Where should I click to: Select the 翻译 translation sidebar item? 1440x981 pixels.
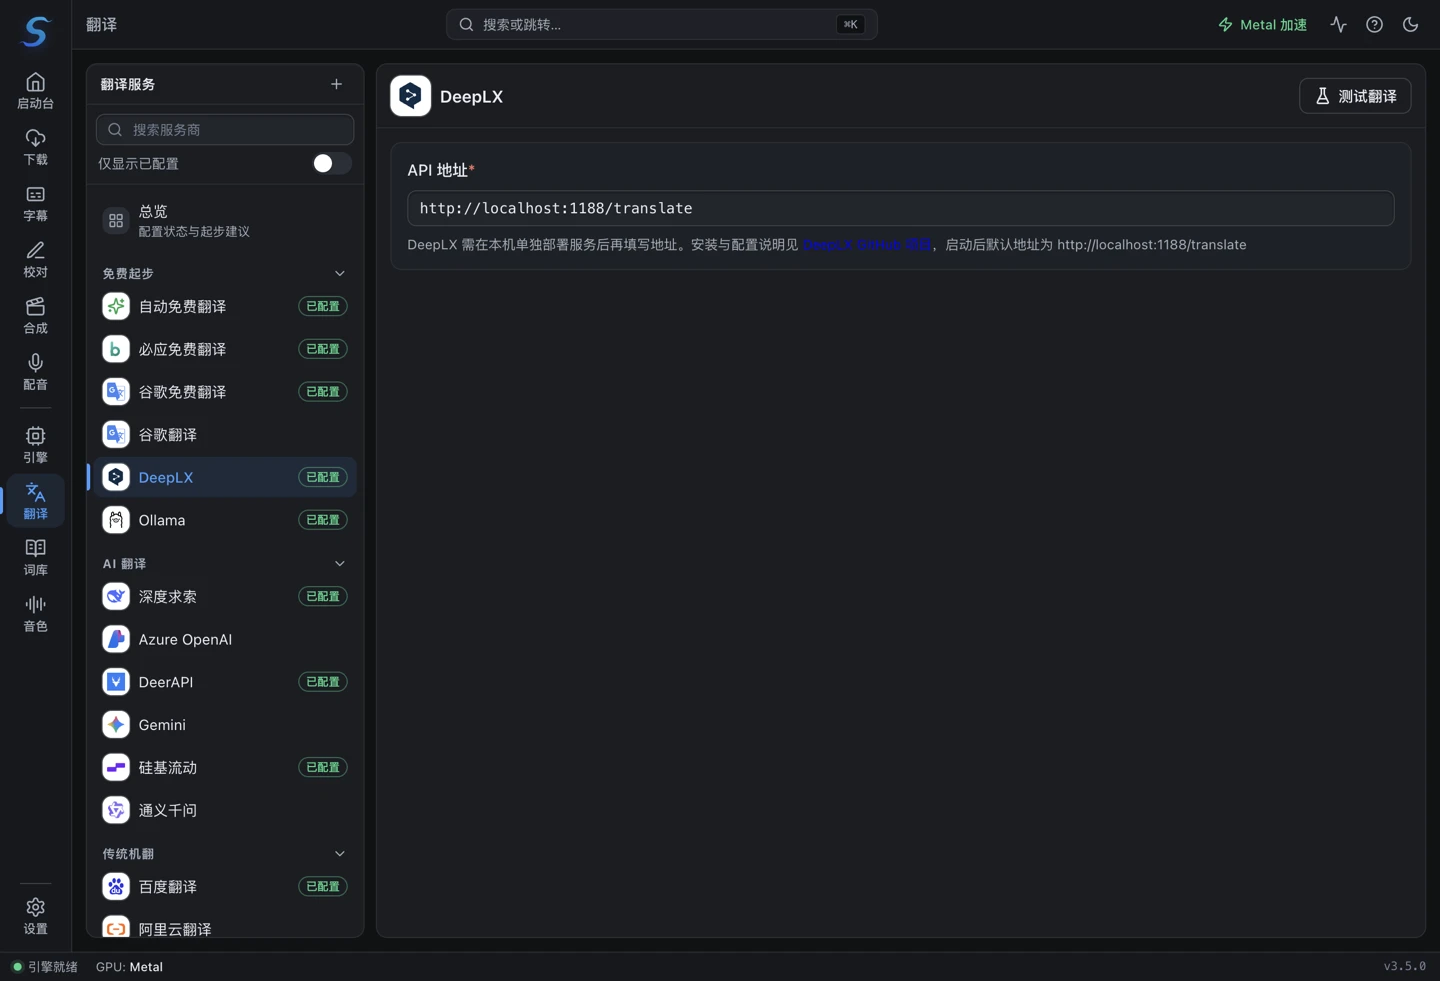36,500
